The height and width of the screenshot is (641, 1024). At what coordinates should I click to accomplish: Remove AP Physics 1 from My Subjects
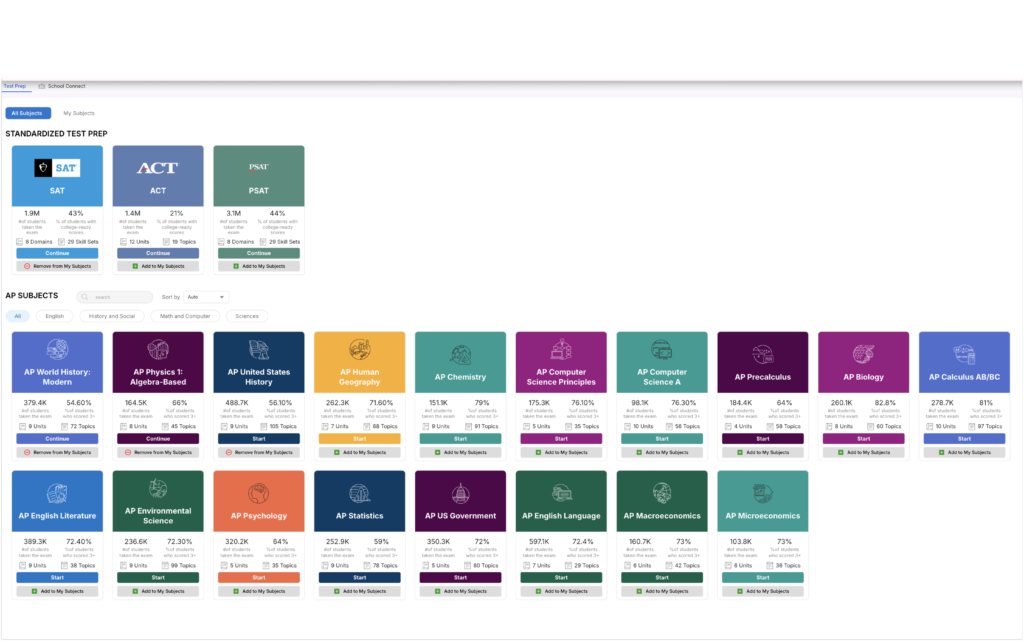[x=158, y=452]
